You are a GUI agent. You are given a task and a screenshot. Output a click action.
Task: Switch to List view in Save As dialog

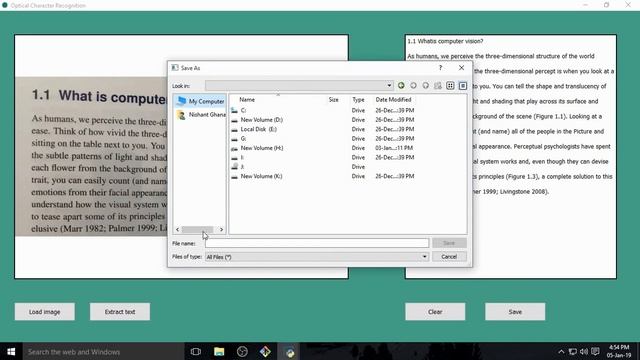pos(450,85)
